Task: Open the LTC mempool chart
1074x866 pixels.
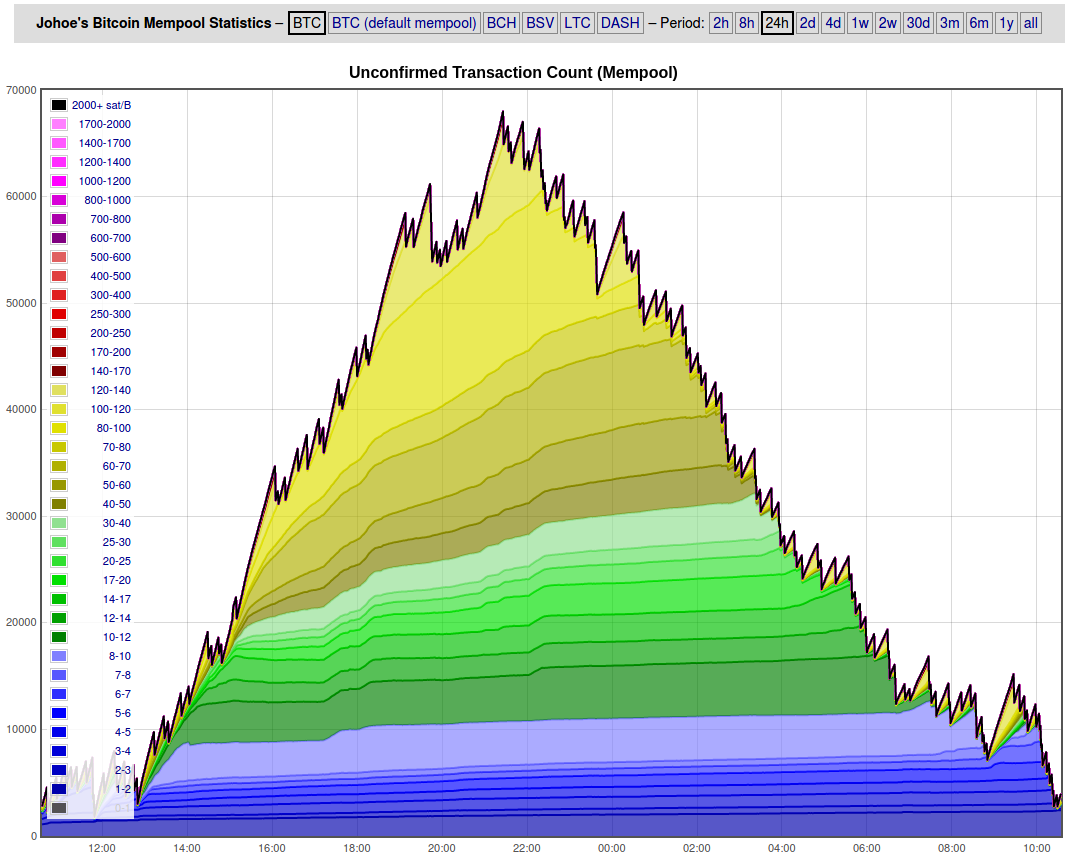Action: pos(577,23)
